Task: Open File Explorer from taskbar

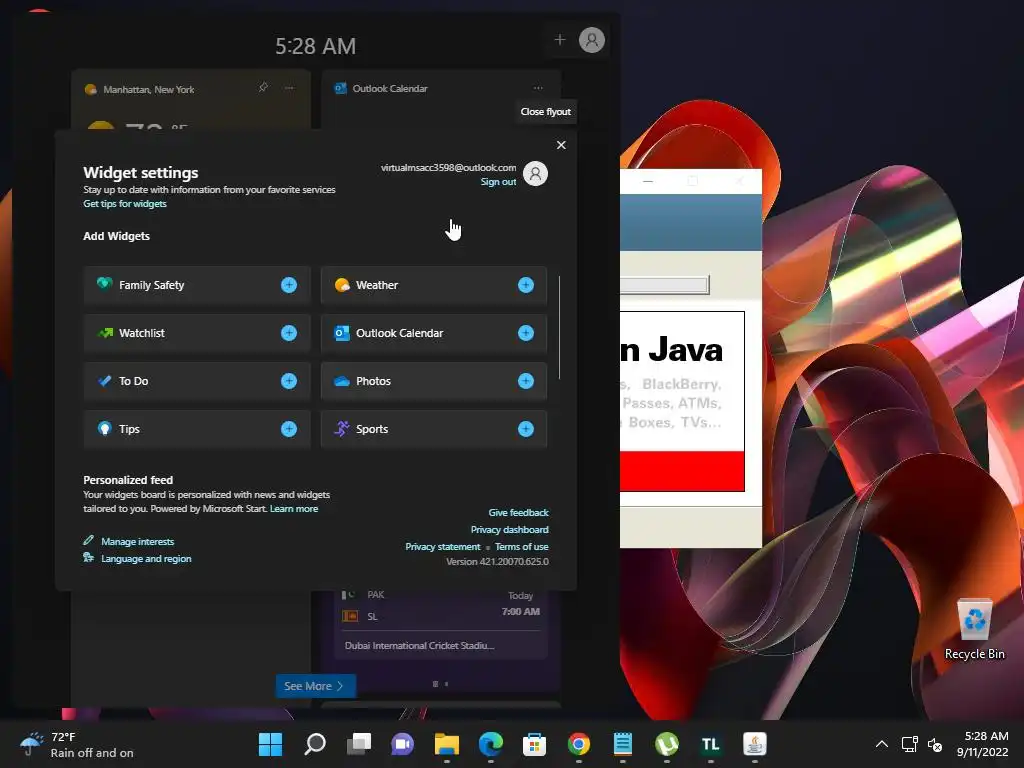Action: [x=447, y=744]
